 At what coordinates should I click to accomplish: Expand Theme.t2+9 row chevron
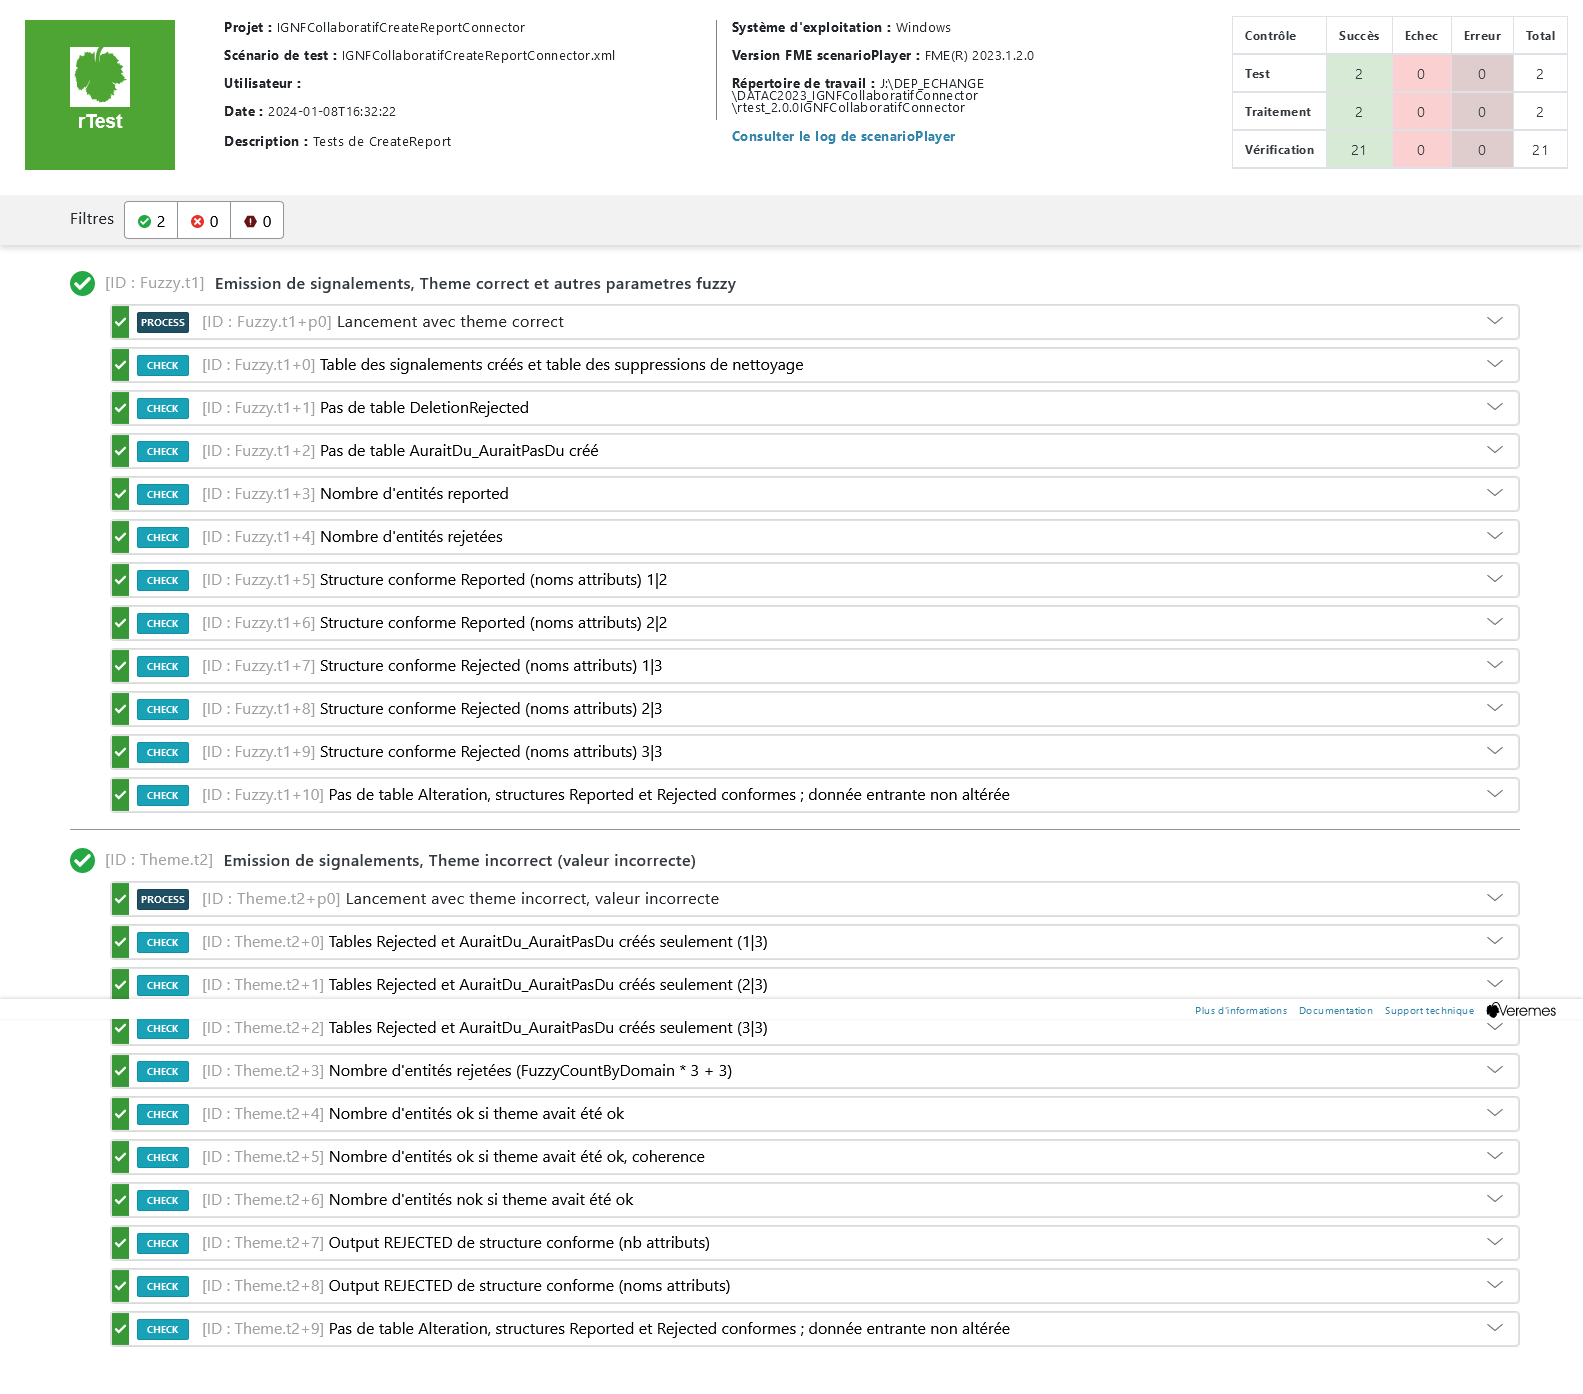pos(1495,1328)
